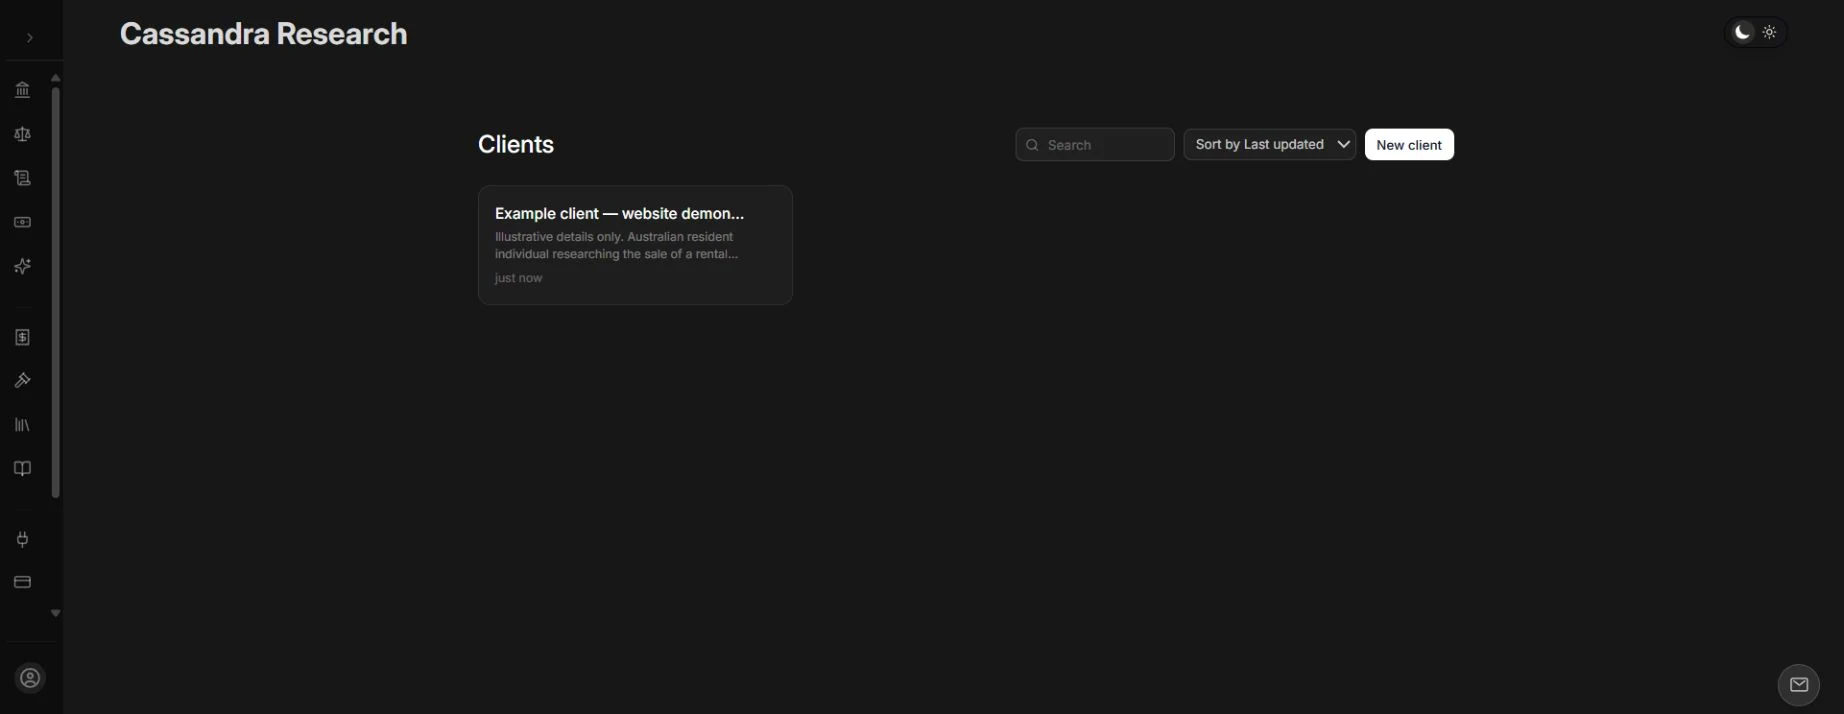Open the sparkles AI icon in sidebar

22,266
